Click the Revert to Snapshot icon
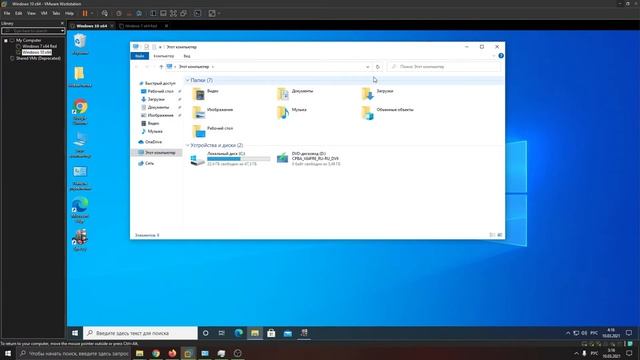This screenshot has height=360, width=640. tap(129, 13)
